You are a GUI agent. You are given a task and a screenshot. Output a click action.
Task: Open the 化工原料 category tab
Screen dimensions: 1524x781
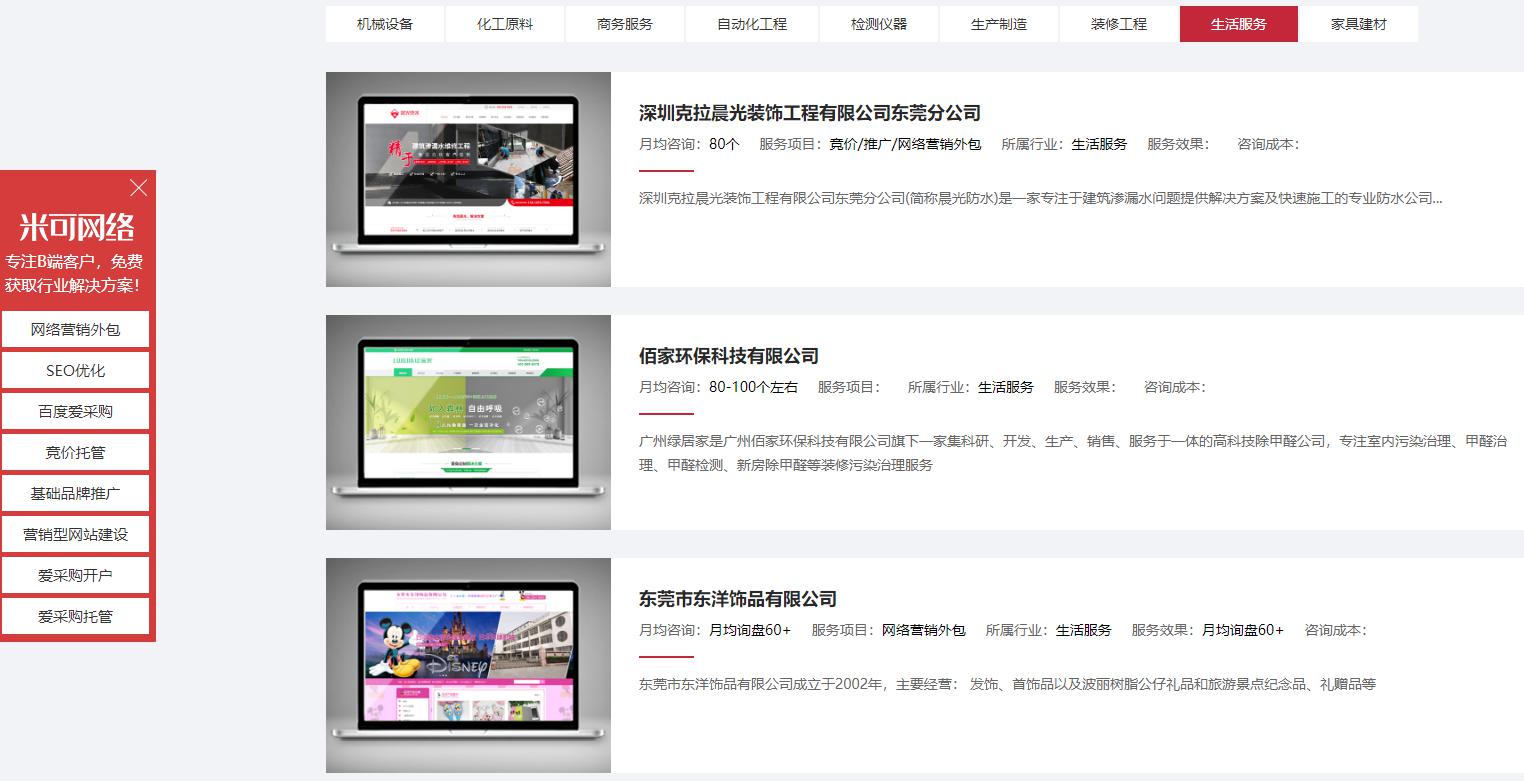coord(506,23)
